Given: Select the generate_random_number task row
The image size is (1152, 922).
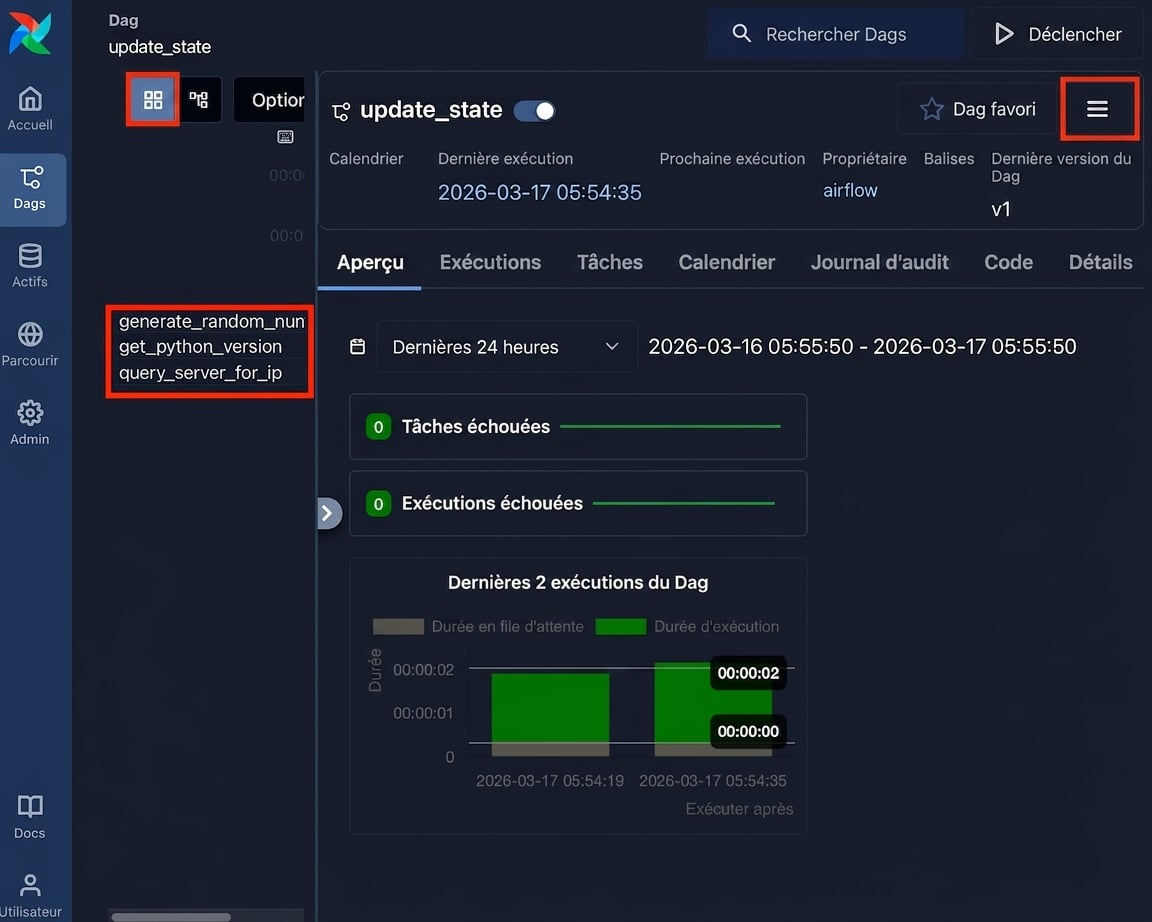Looking at the screenshot, I should tap(211, 321).
